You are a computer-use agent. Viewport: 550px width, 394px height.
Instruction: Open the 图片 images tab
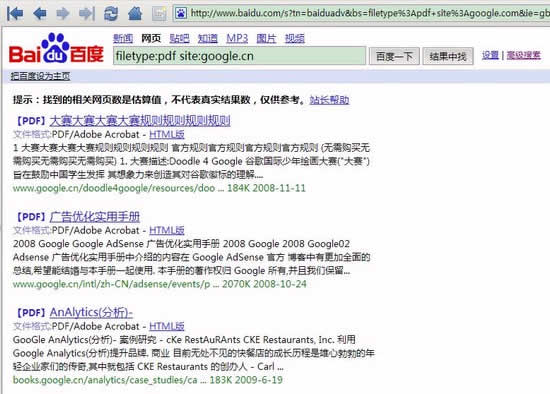pyautogui.click(x=266, y=38)
